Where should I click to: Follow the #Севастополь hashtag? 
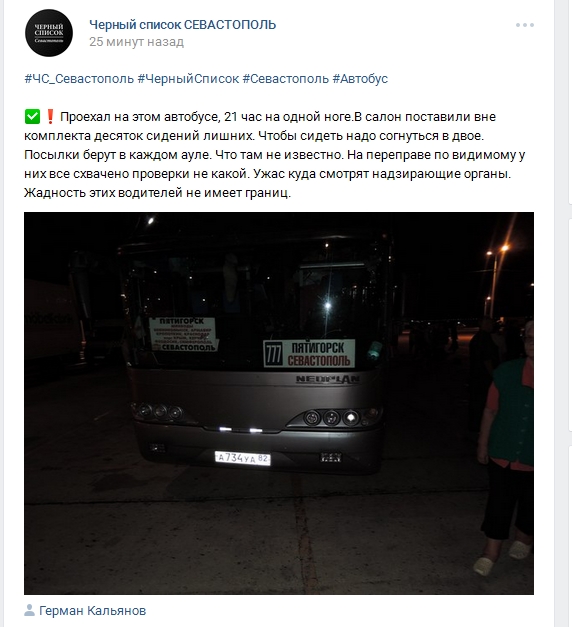(x=286, y=79)
